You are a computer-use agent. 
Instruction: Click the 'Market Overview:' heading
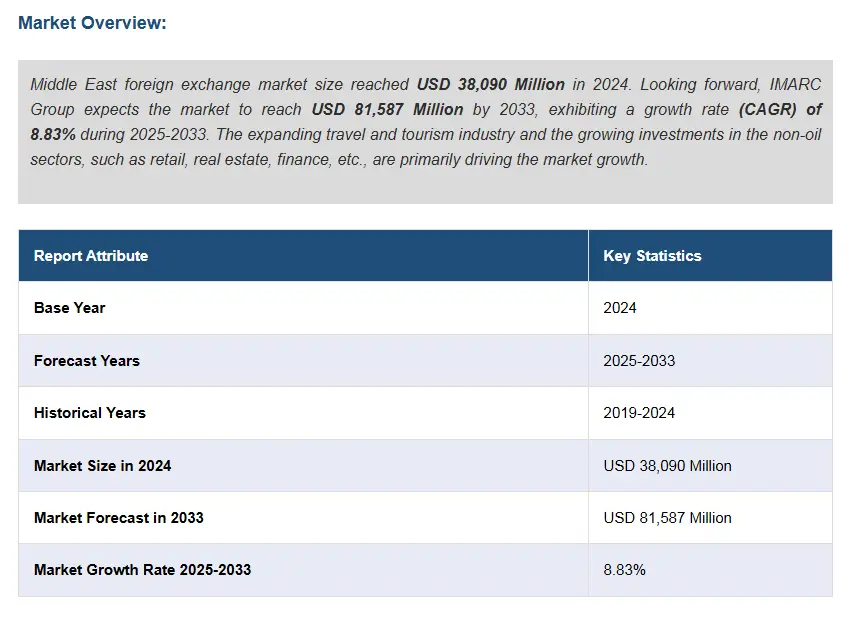(92, 23)
